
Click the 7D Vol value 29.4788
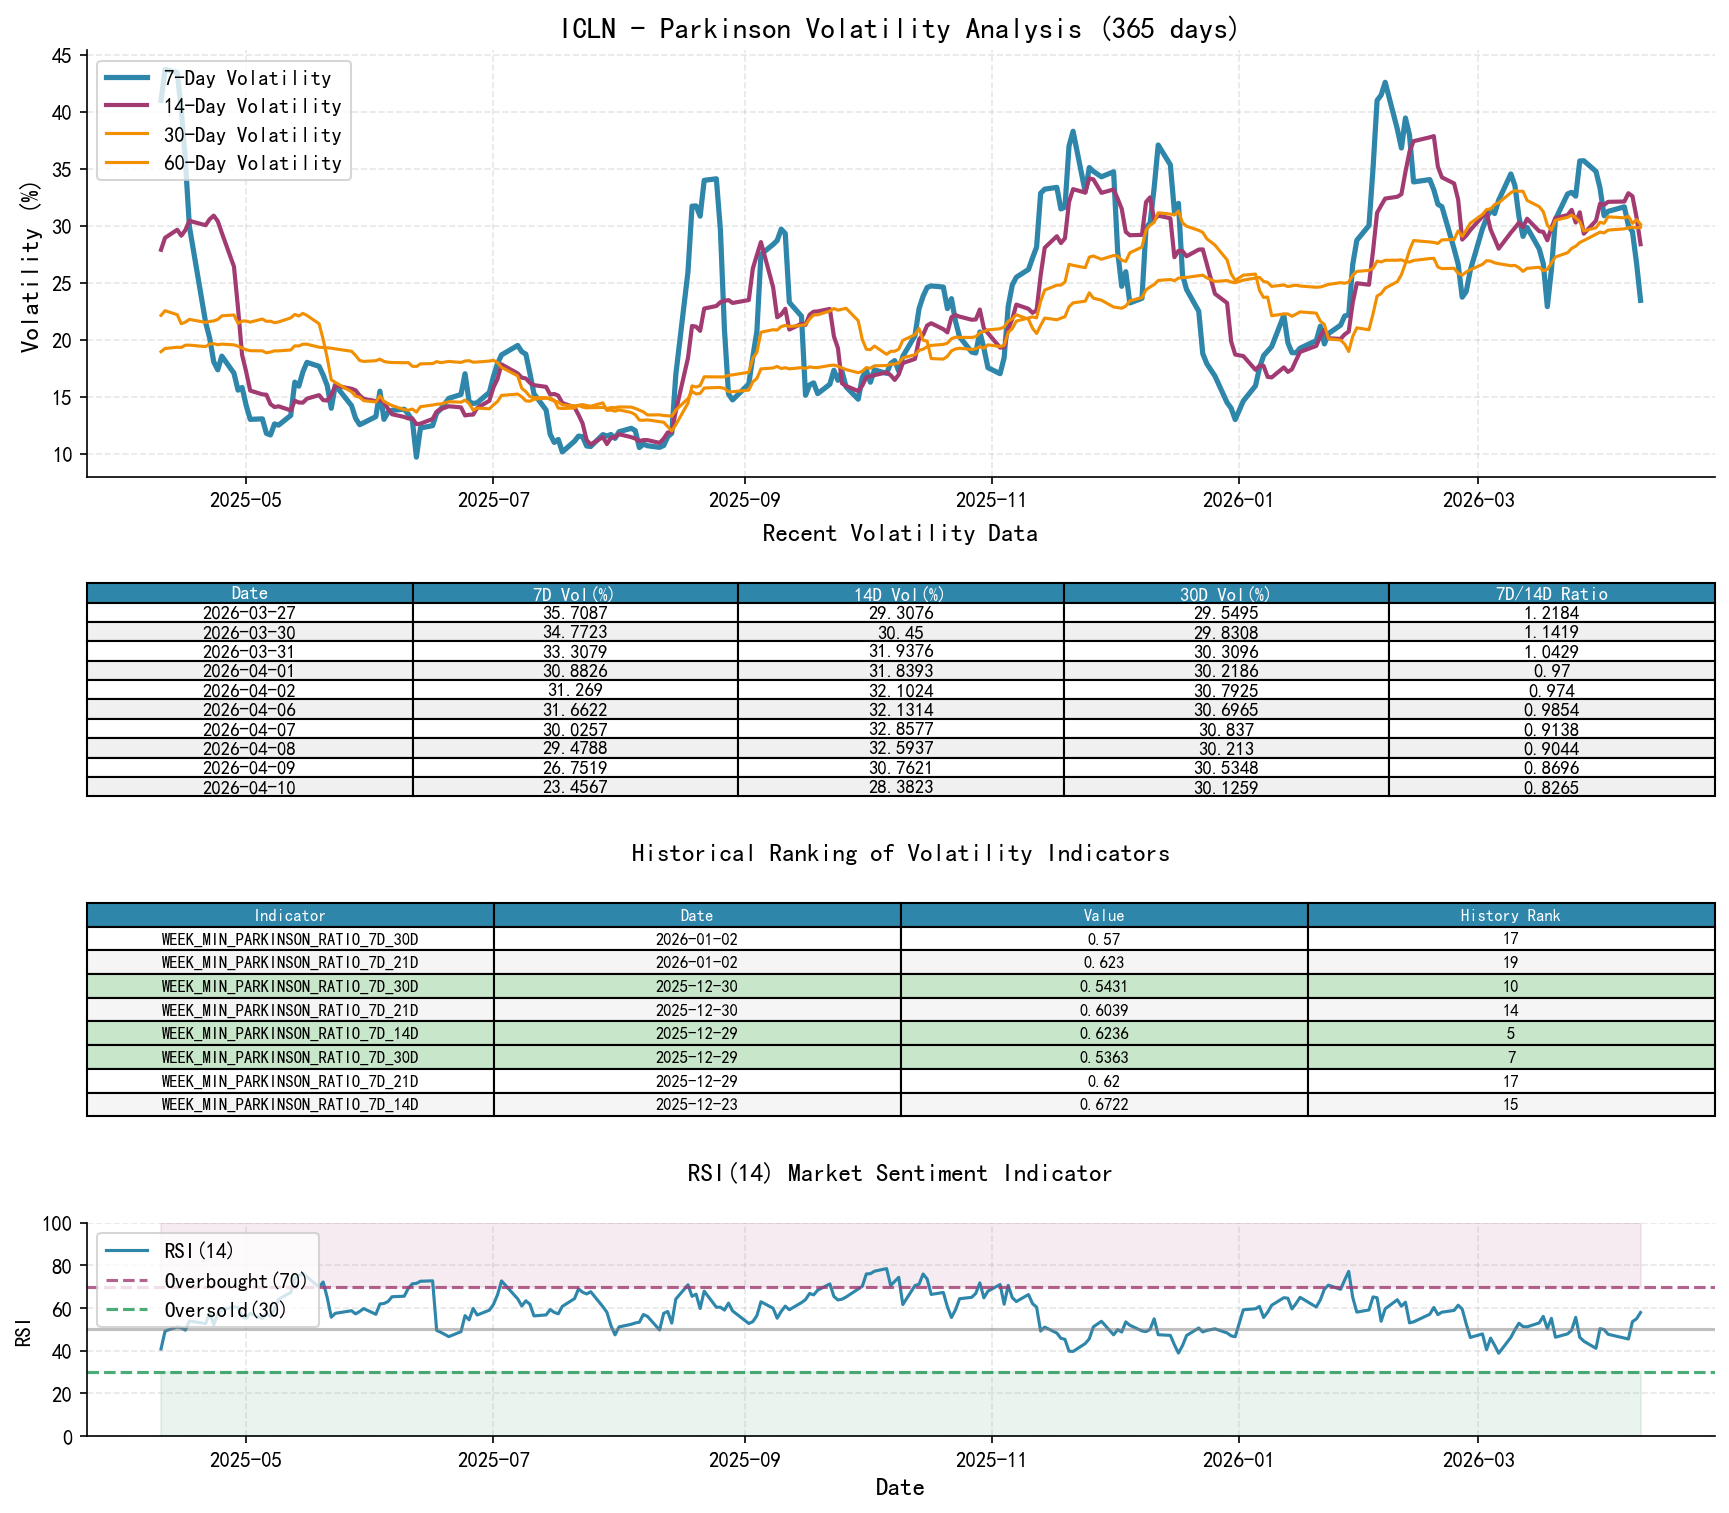[x=575, y=748]
